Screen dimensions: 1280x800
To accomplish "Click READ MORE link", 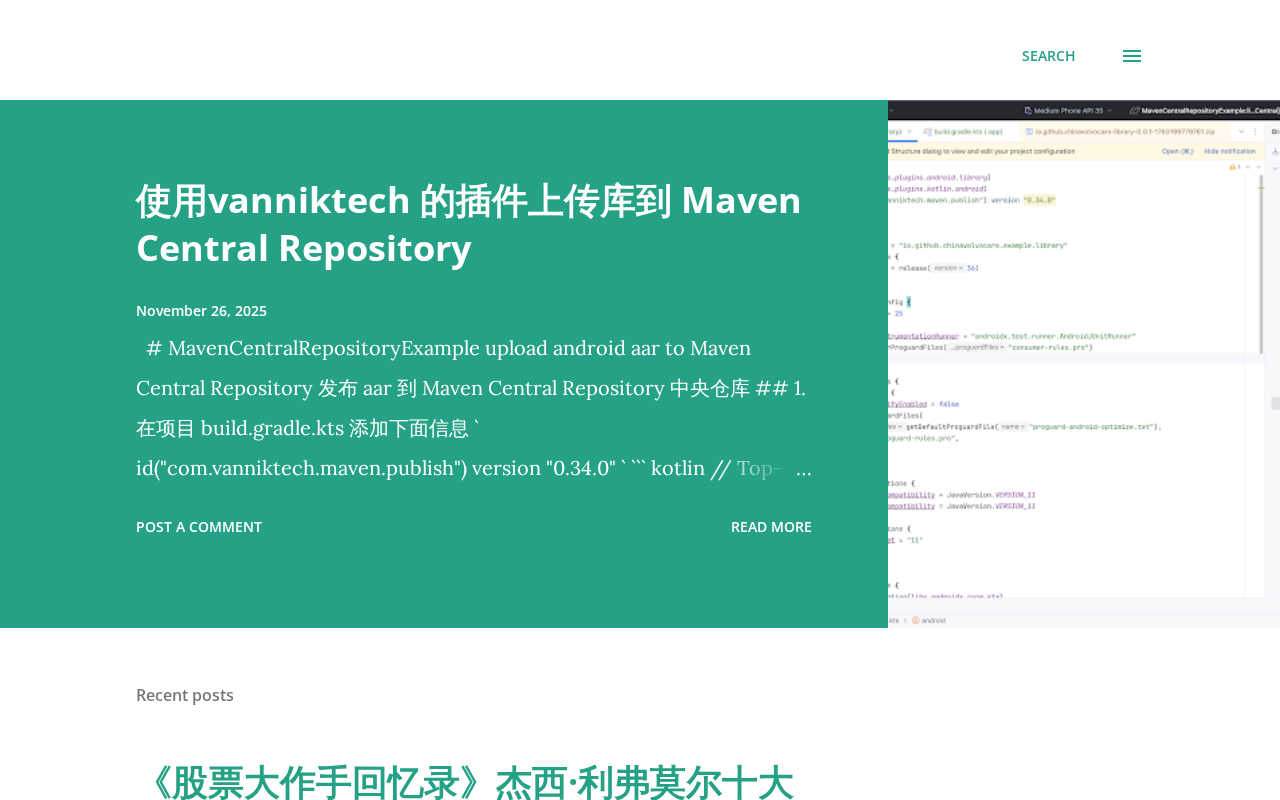I will click(x=771, y=527).
